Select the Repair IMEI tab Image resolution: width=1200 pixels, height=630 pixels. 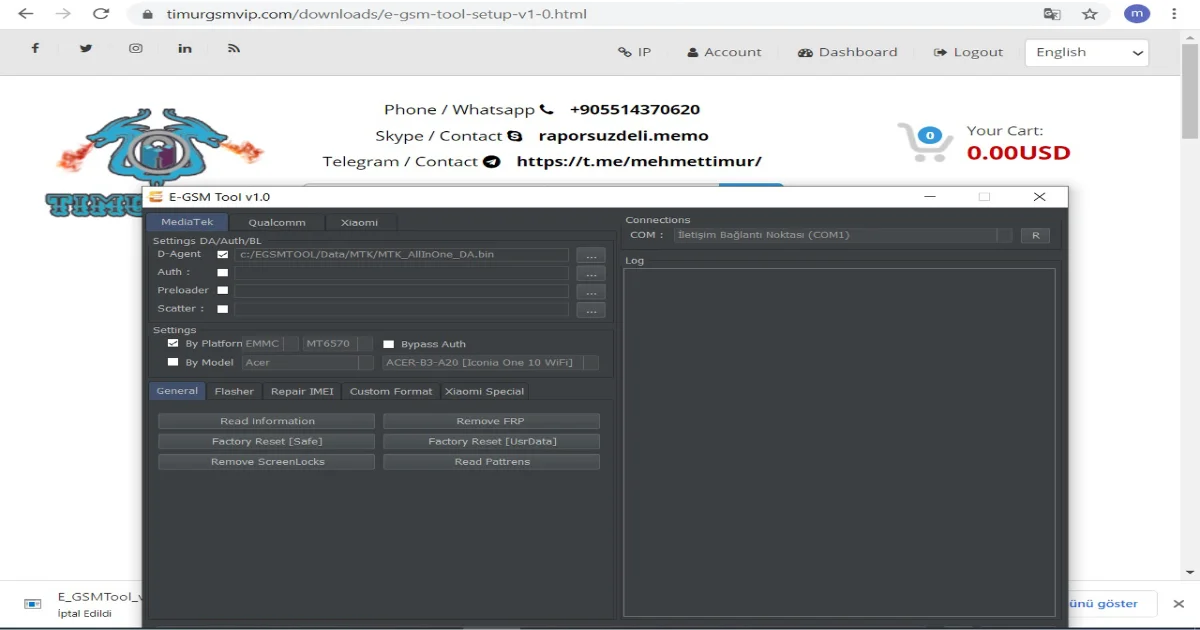point(302,391)
